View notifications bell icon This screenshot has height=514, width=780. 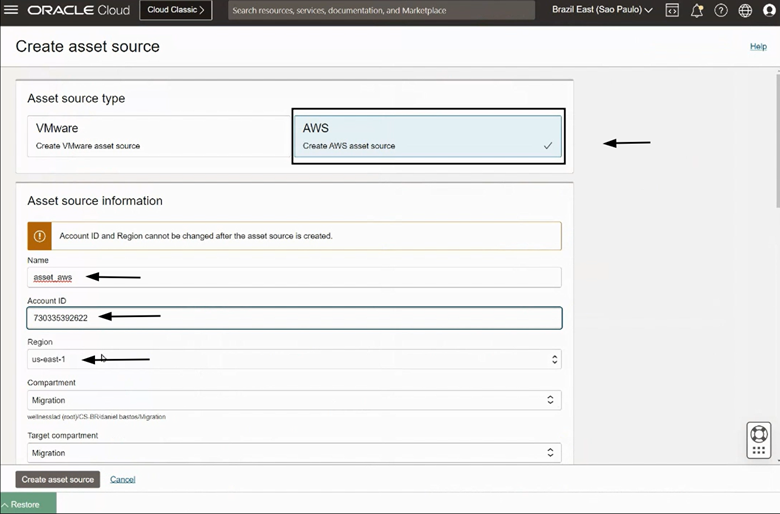[x=697, y=11]
